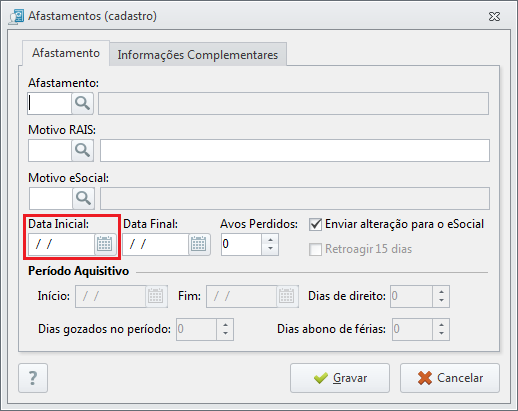Open the Motivo eSocial search magnifier
Image resolution: width=518 pixels, height=411 pixels.
(83, 198)
